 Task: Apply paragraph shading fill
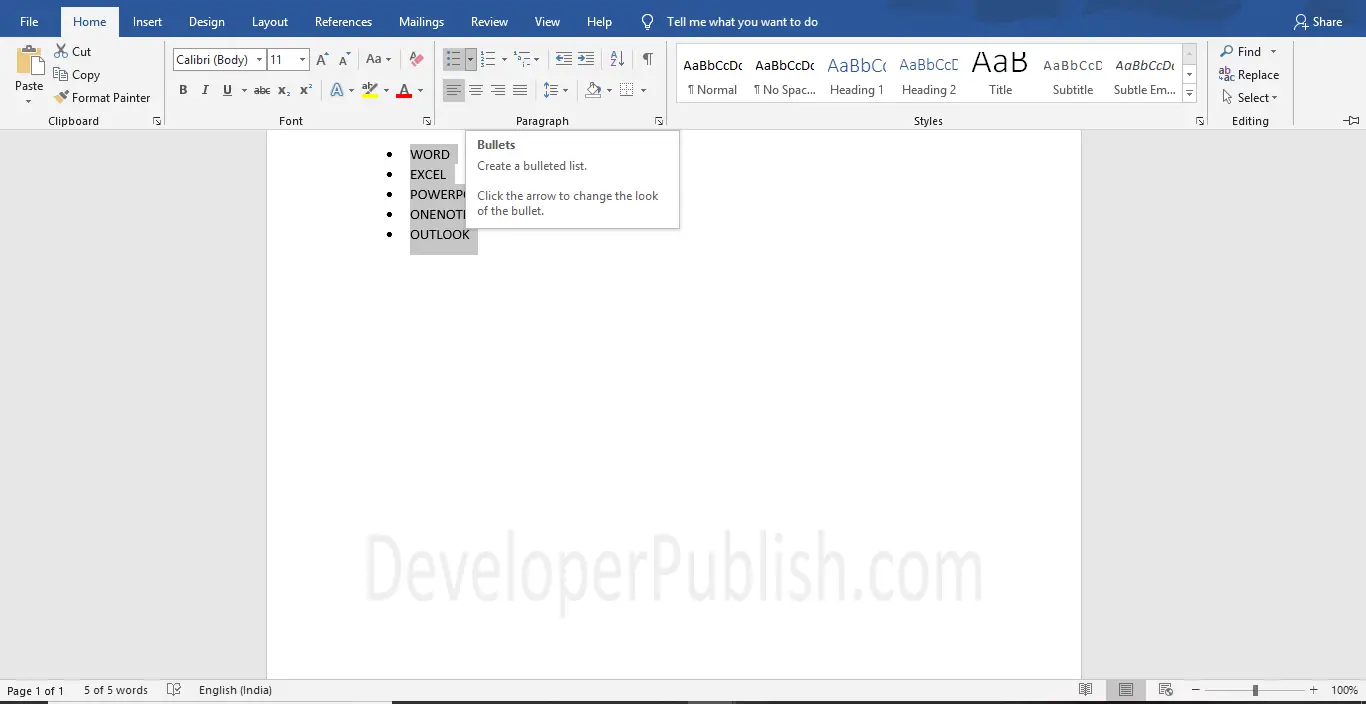[593, 90]
